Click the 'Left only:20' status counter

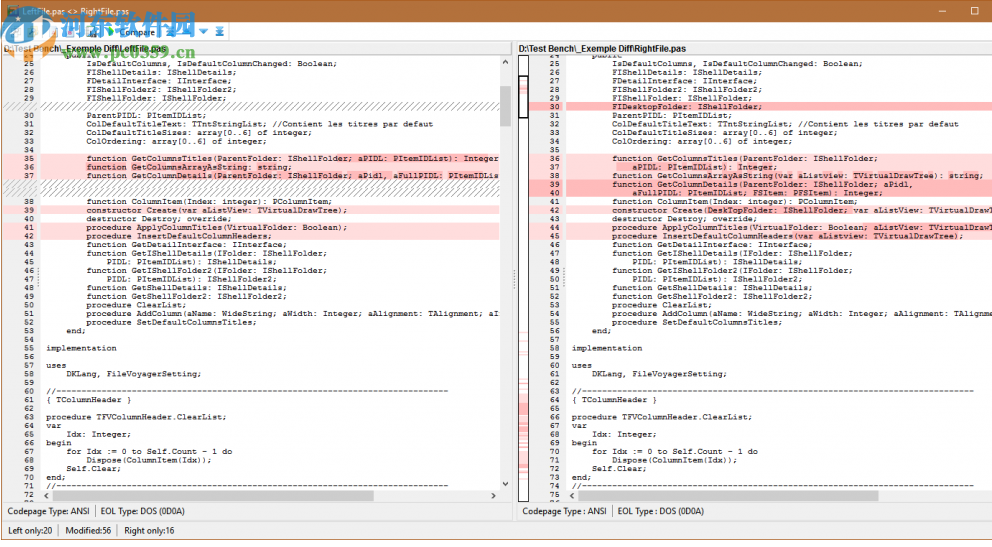tap(30, 531)
